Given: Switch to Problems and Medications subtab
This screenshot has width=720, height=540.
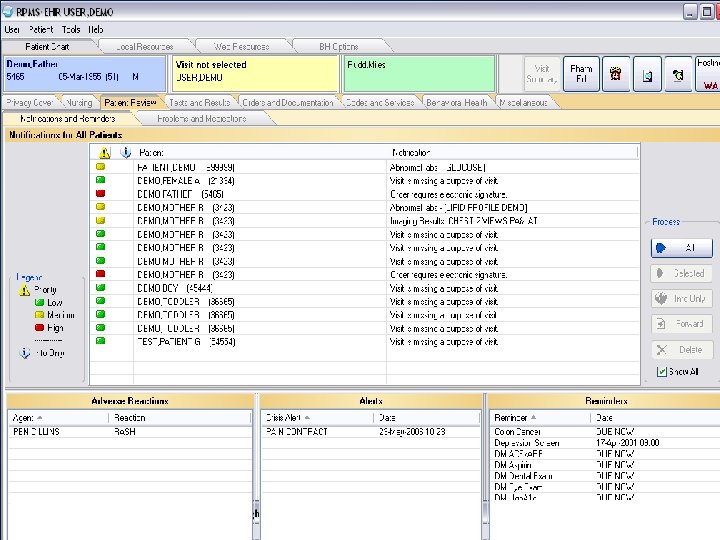Looking at the screenshot, I should point(202,119).
